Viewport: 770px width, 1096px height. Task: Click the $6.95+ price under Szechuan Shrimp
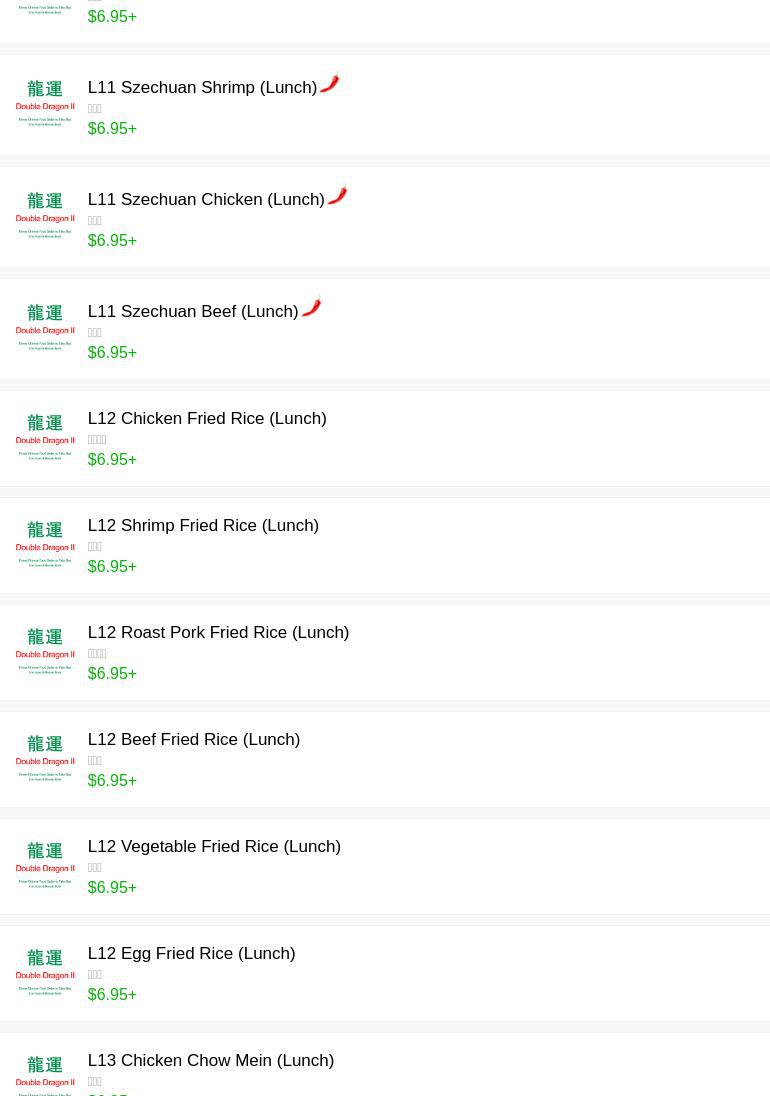(x=112, y=129)
